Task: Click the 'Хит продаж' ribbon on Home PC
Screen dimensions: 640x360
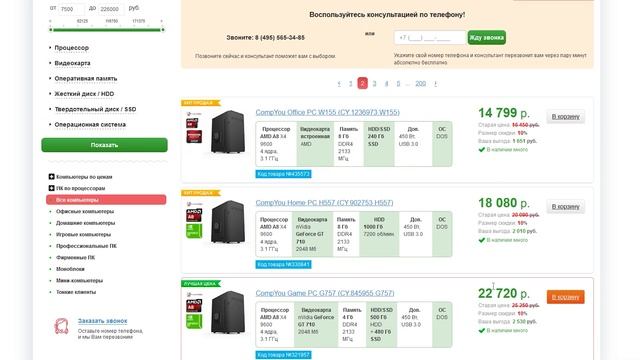Action: (x=200, y=193)
